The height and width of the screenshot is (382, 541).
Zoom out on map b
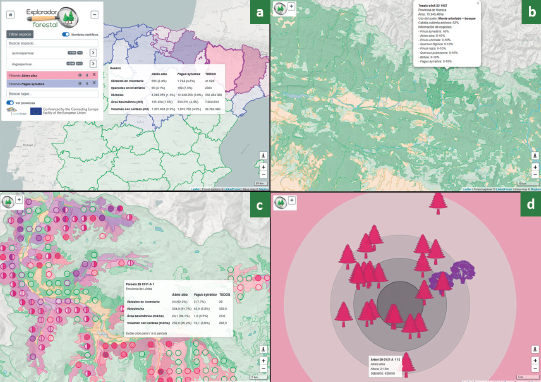(x=535, y=175)
